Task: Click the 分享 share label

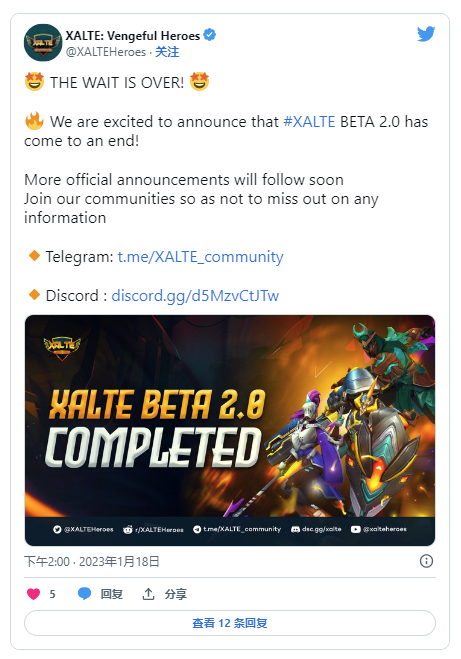Action: coord(176,594)
